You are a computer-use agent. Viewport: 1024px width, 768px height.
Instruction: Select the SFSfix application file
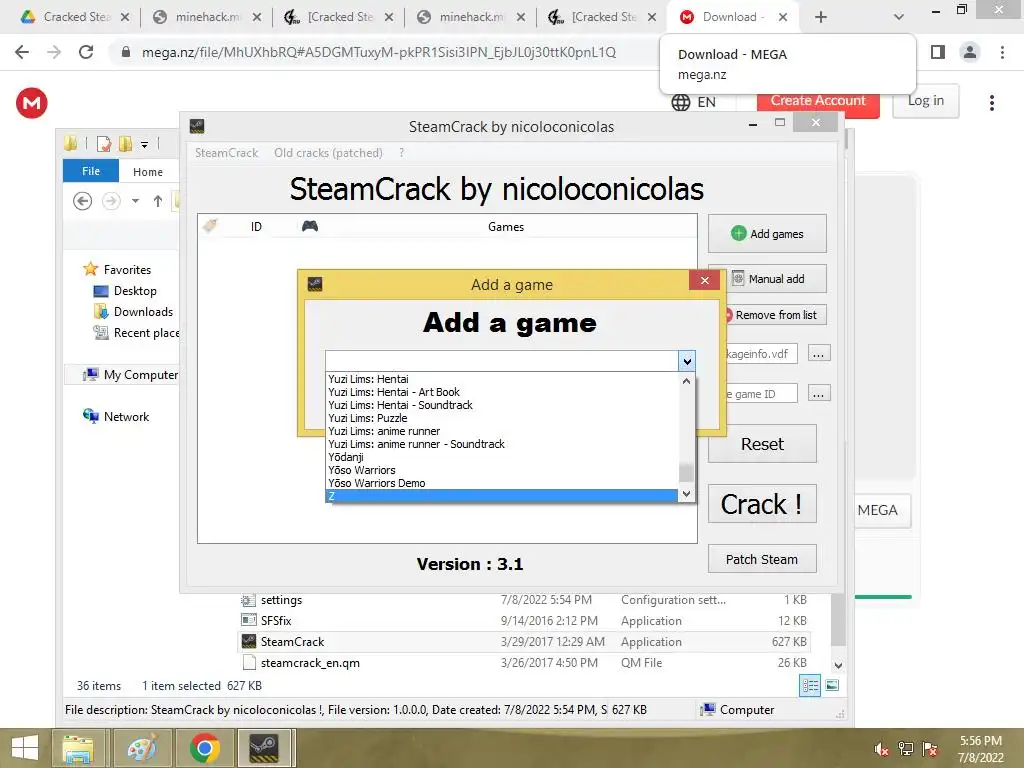pos(524,620)
